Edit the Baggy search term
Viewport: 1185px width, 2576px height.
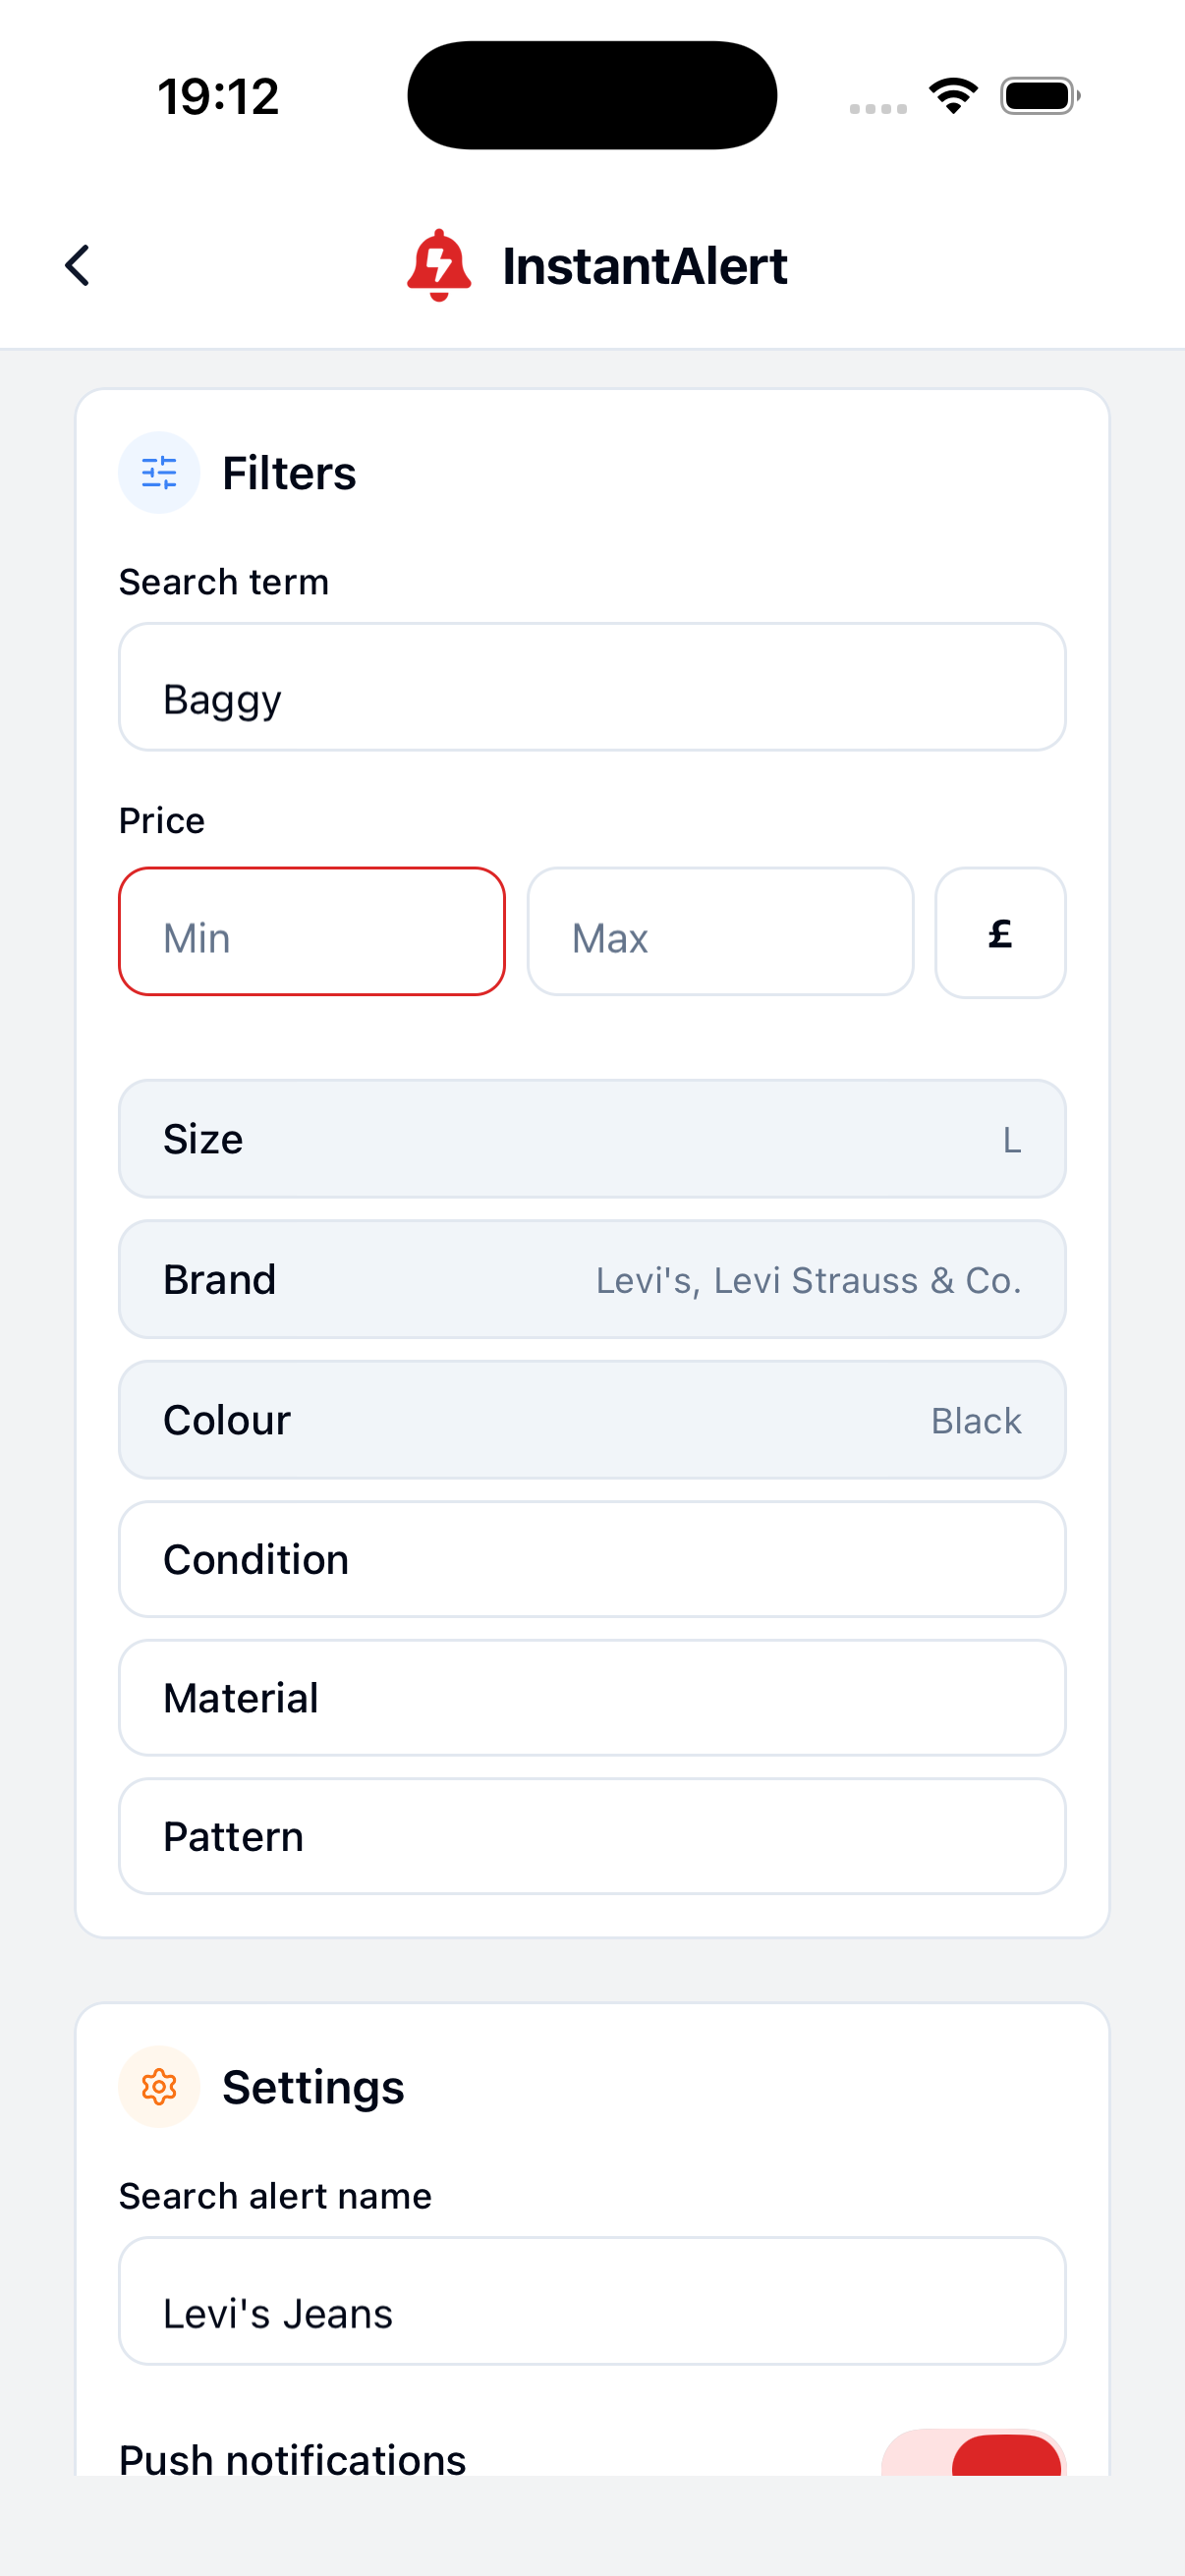click(x=592, y=686)
